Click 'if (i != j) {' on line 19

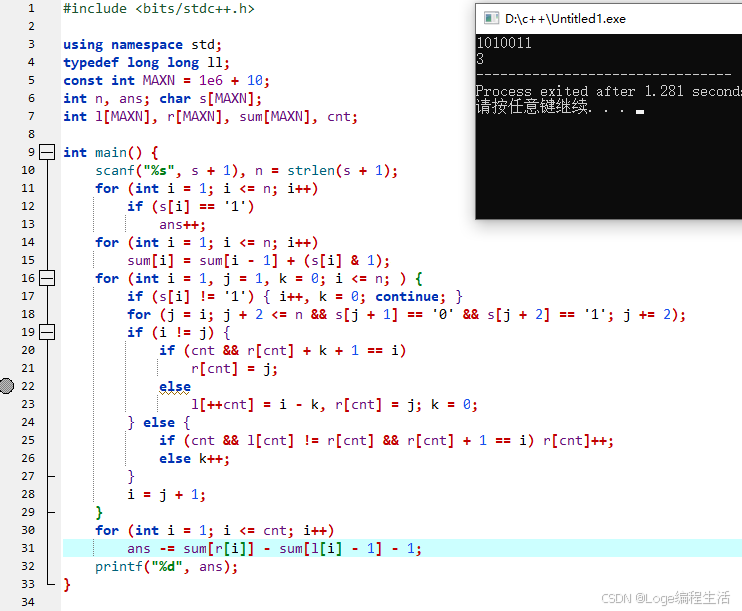[178, 332]
